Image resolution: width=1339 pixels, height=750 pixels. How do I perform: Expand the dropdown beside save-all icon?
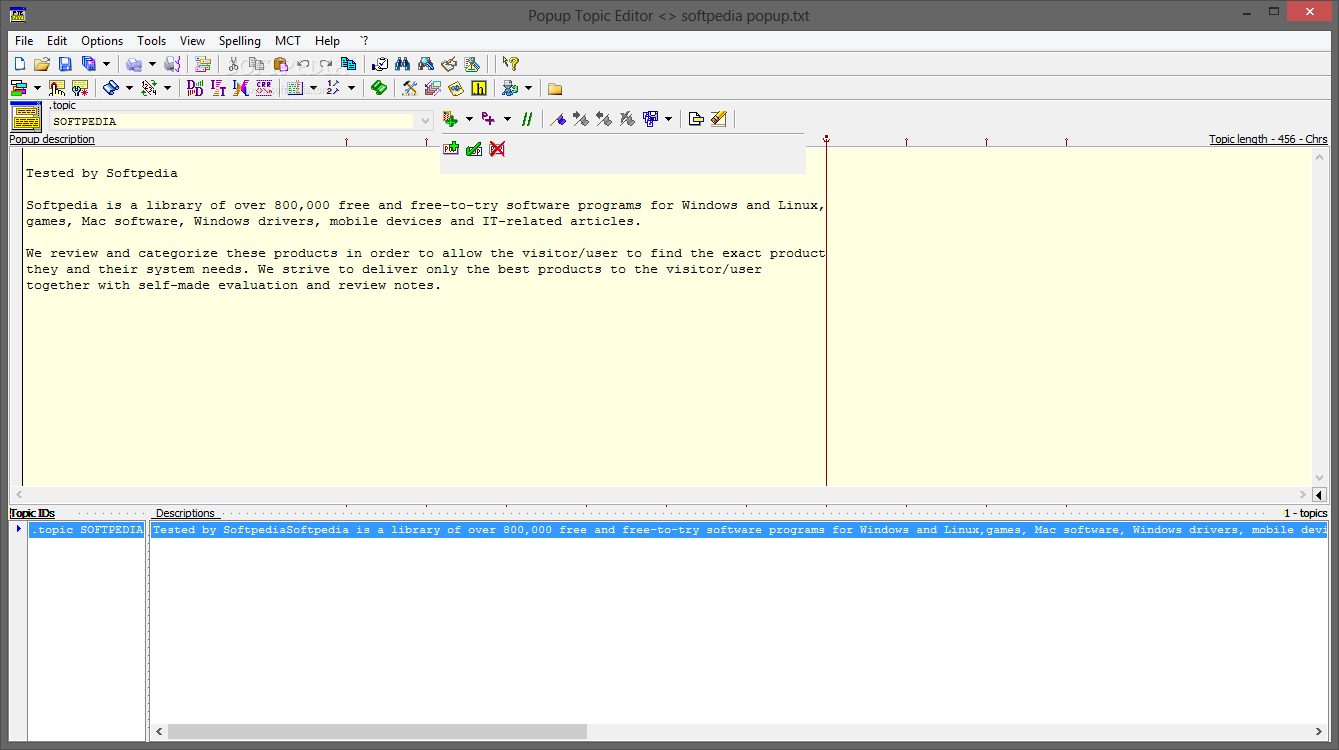point(106,64)
